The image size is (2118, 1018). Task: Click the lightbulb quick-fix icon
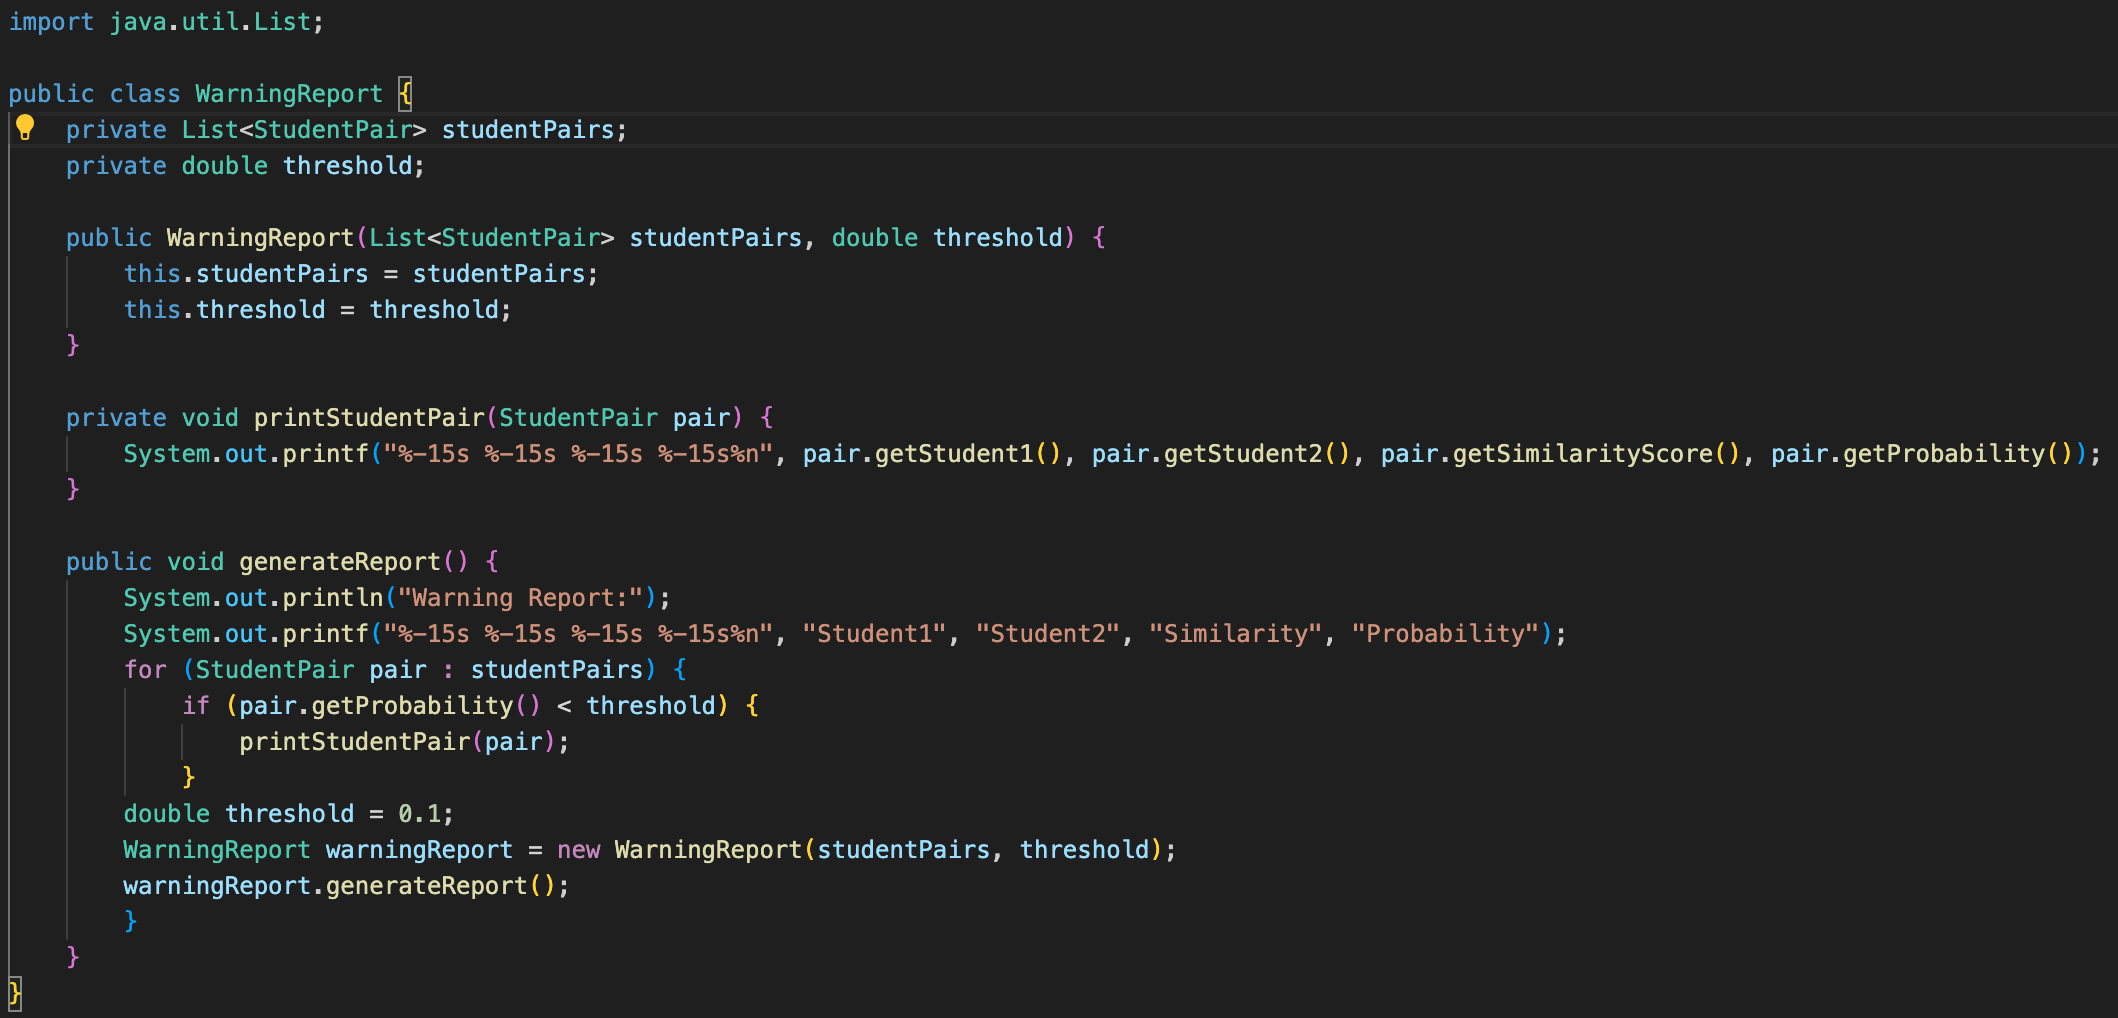coord(26,128)
